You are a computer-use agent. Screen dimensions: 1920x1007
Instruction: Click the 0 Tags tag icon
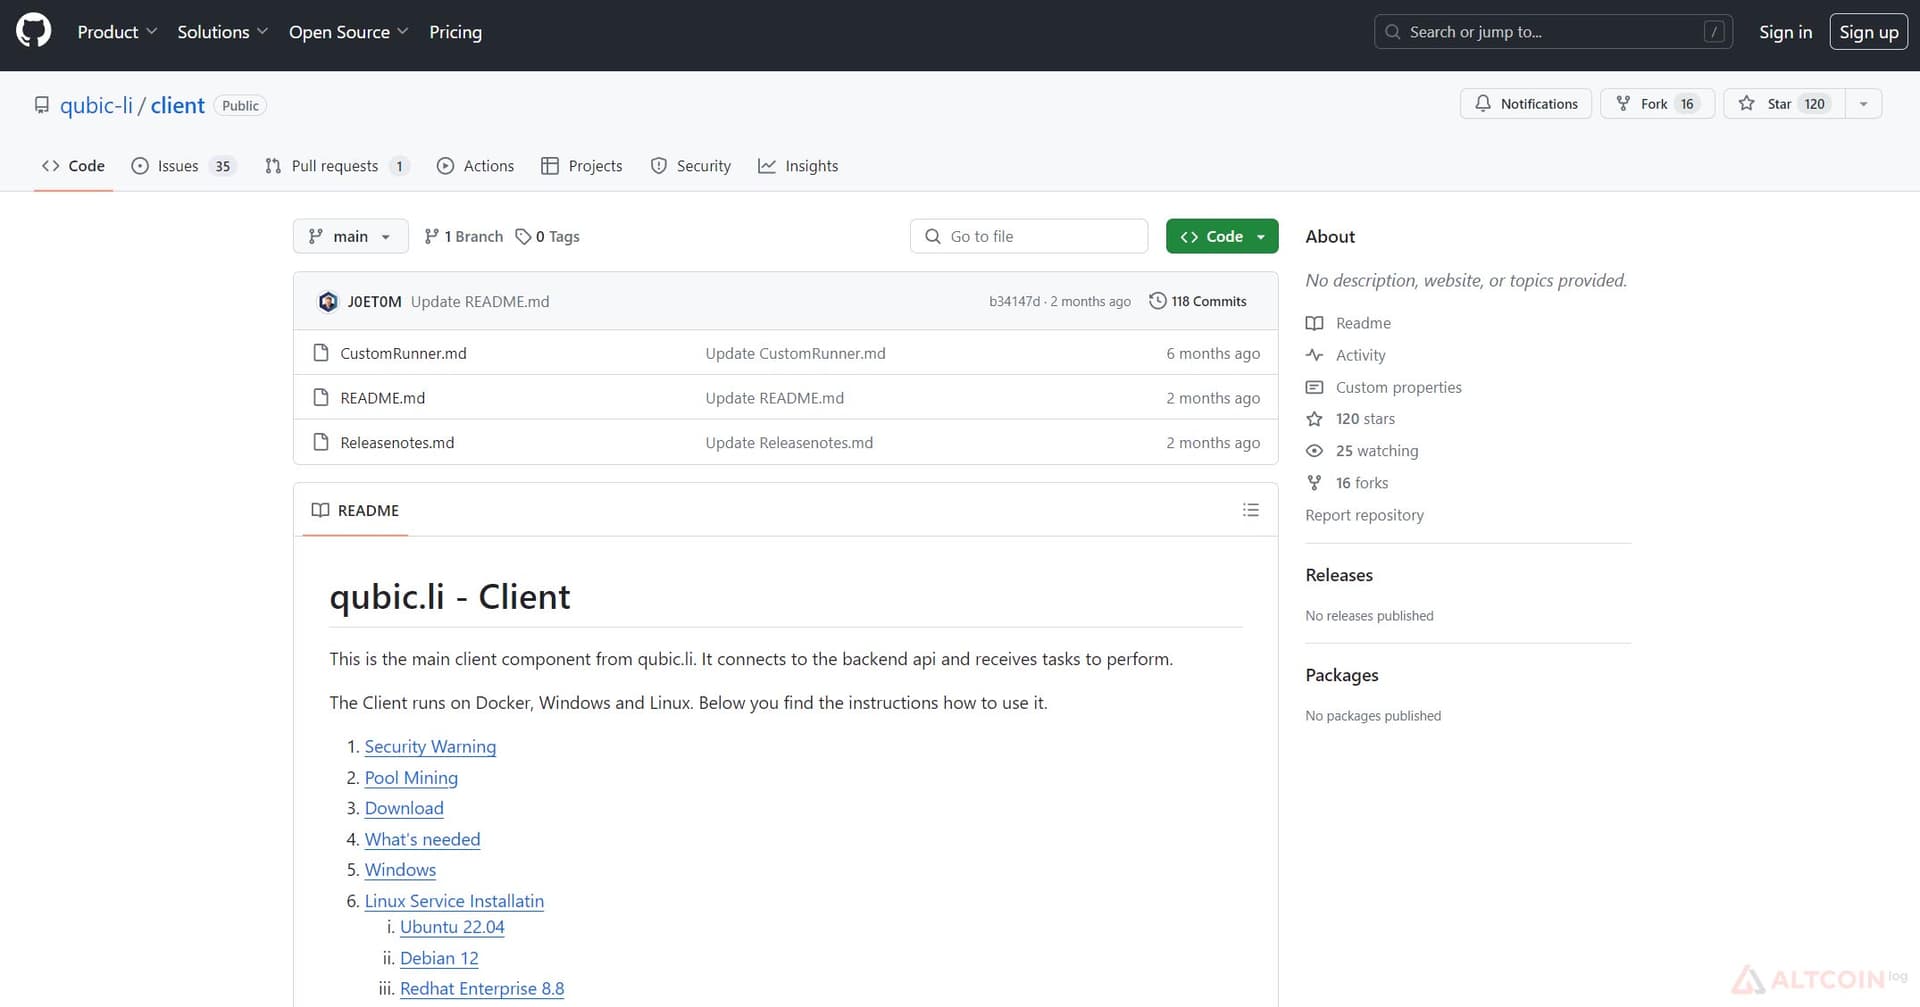pos(523,236)
